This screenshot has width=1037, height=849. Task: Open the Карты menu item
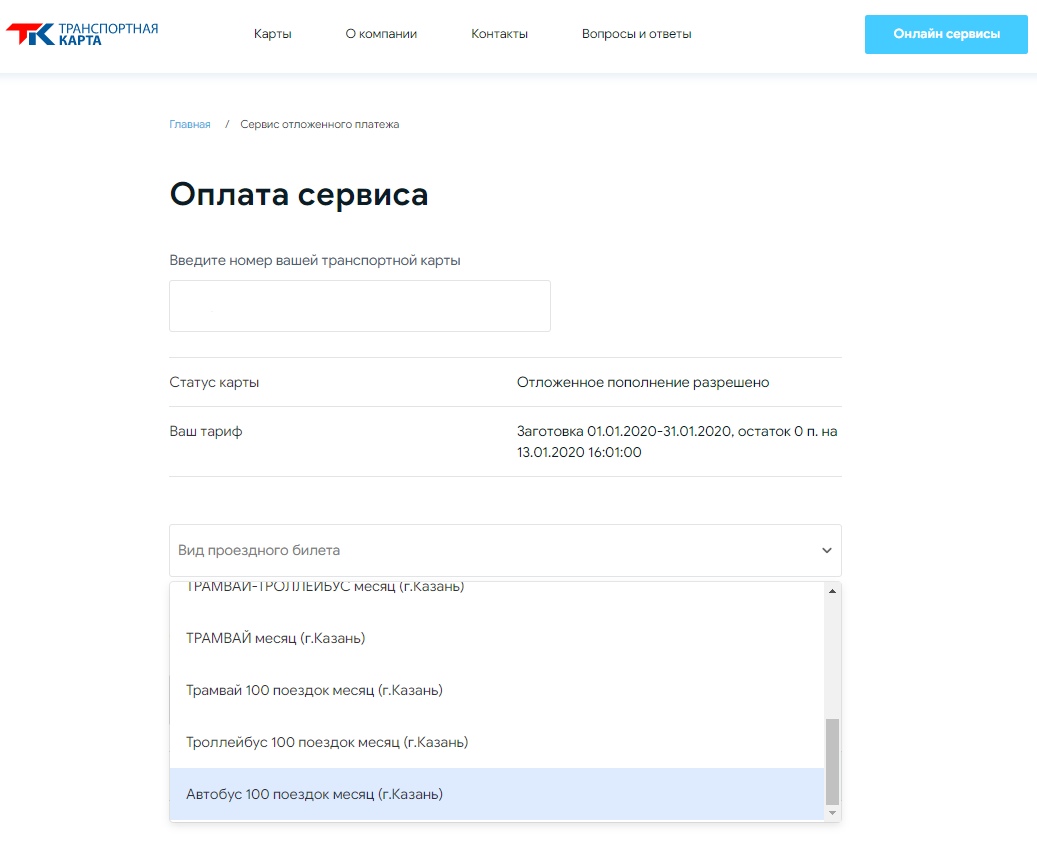click(272, 34)
